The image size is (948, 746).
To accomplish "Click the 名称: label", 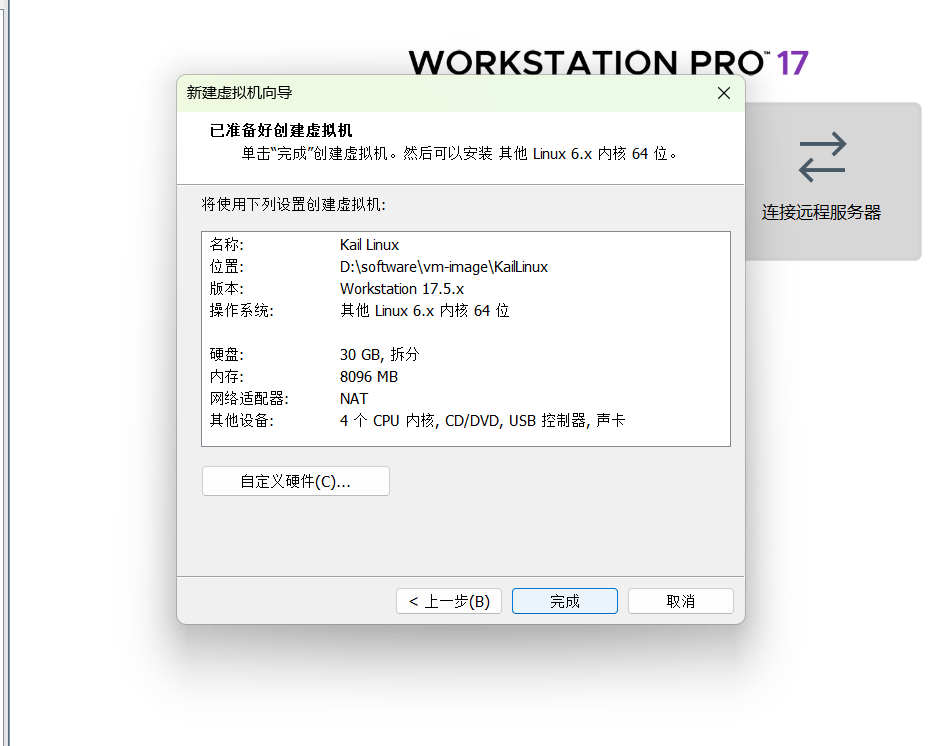I will coord(227,245).
